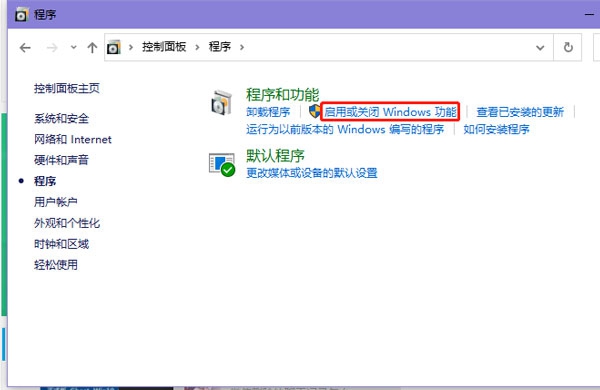Screen dimensions: 600x390
Task: Expand the chevron before 控制面板 in the address bar
Action: click(131, 47)
